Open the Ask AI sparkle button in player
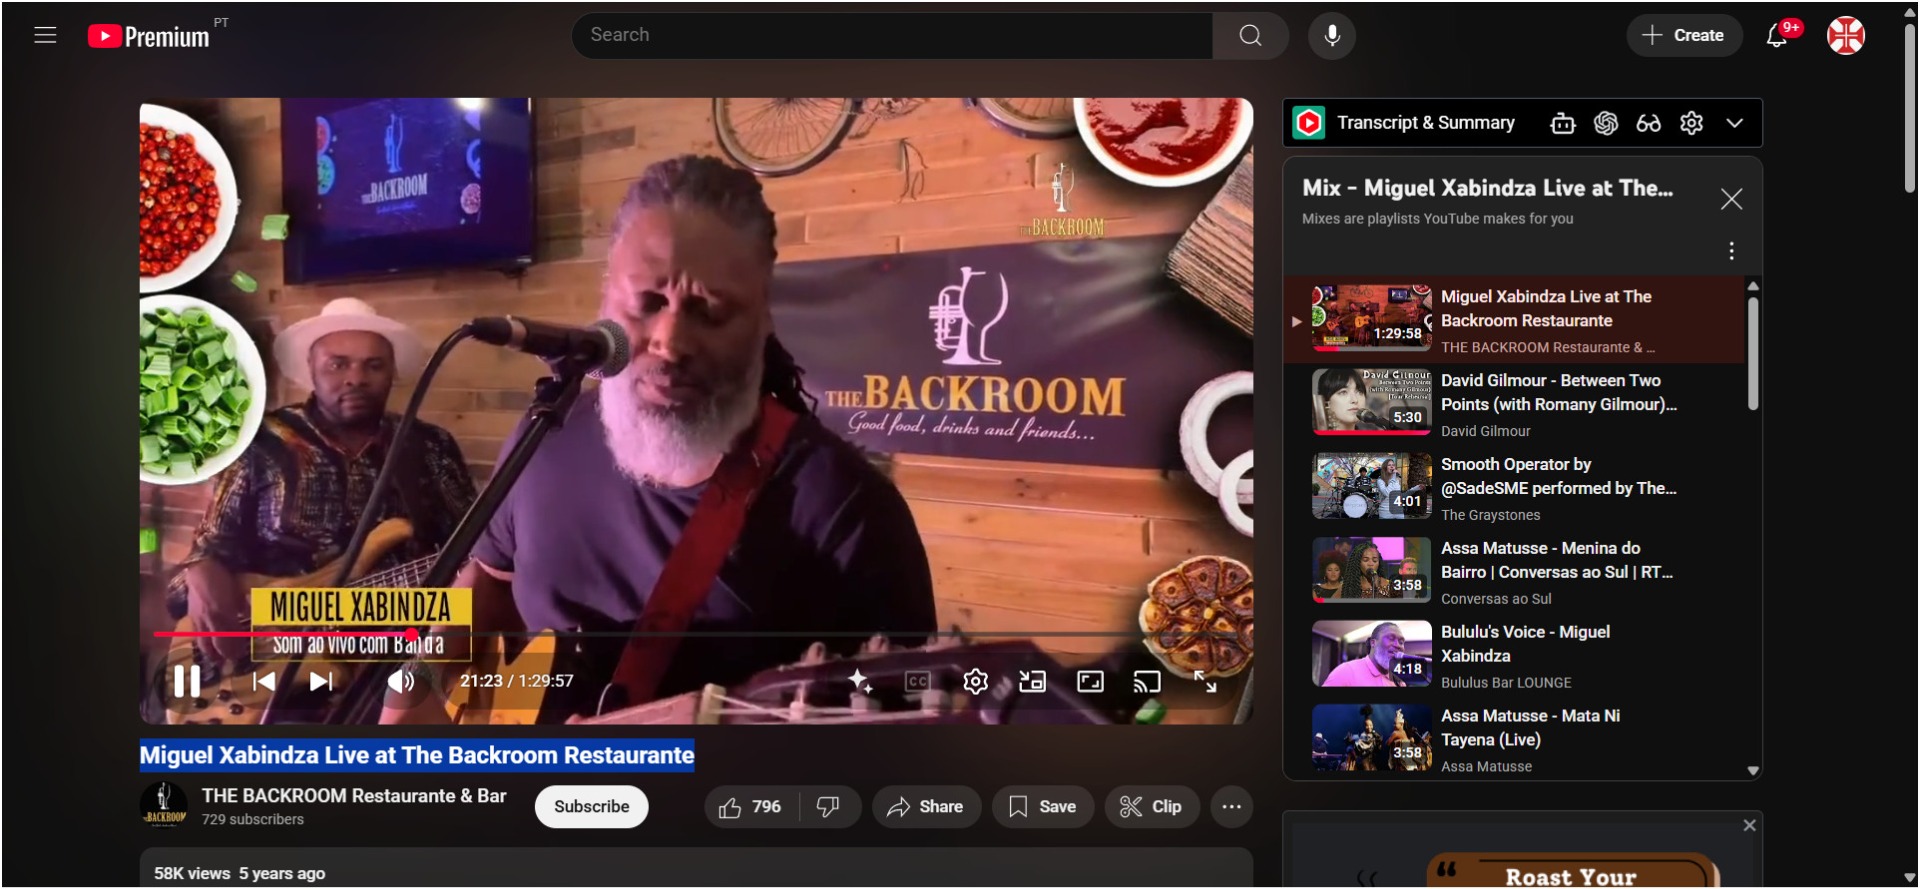Image resolution: width=1920 pixels, height=889 pixels. [860, 681]
